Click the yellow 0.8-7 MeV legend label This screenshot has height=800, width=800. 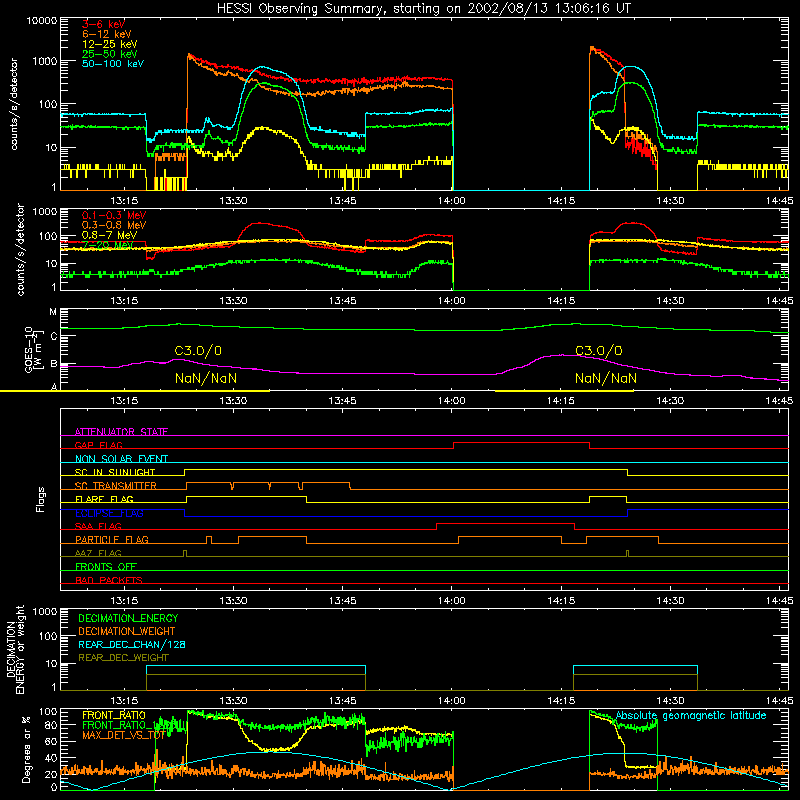coord(109,235)
